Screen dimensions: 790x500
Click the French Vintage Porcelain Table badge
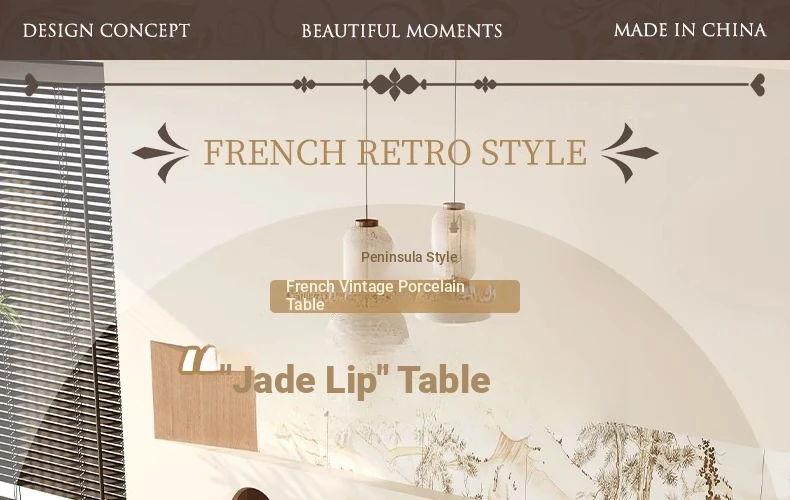click(x=395, y=296)
